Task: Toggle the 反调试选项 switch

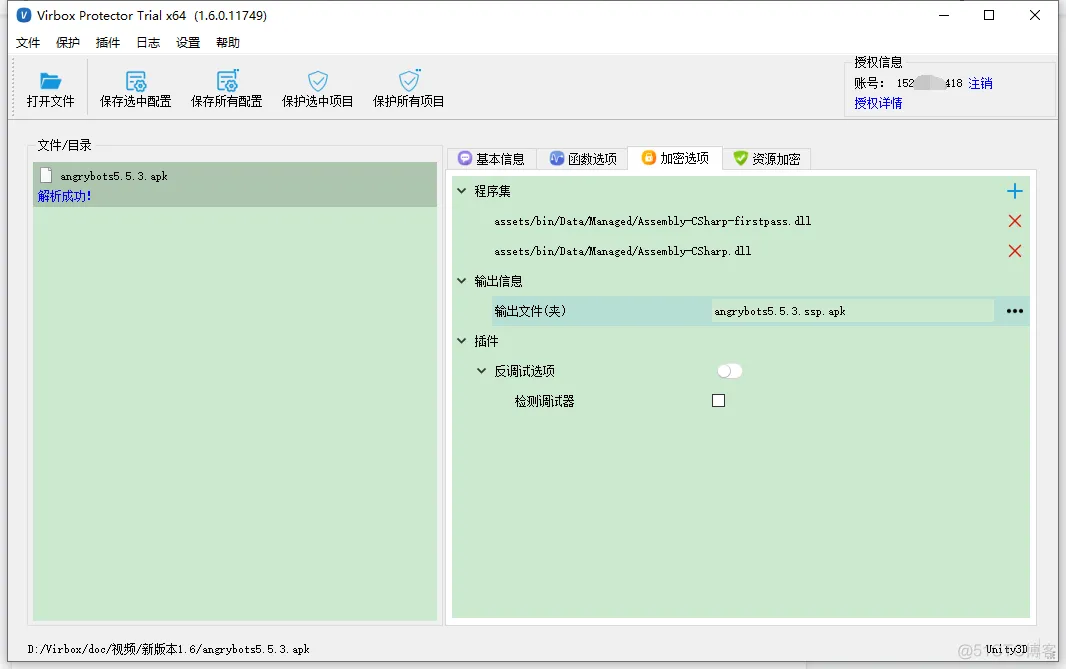Action: [x=729, y=371]
